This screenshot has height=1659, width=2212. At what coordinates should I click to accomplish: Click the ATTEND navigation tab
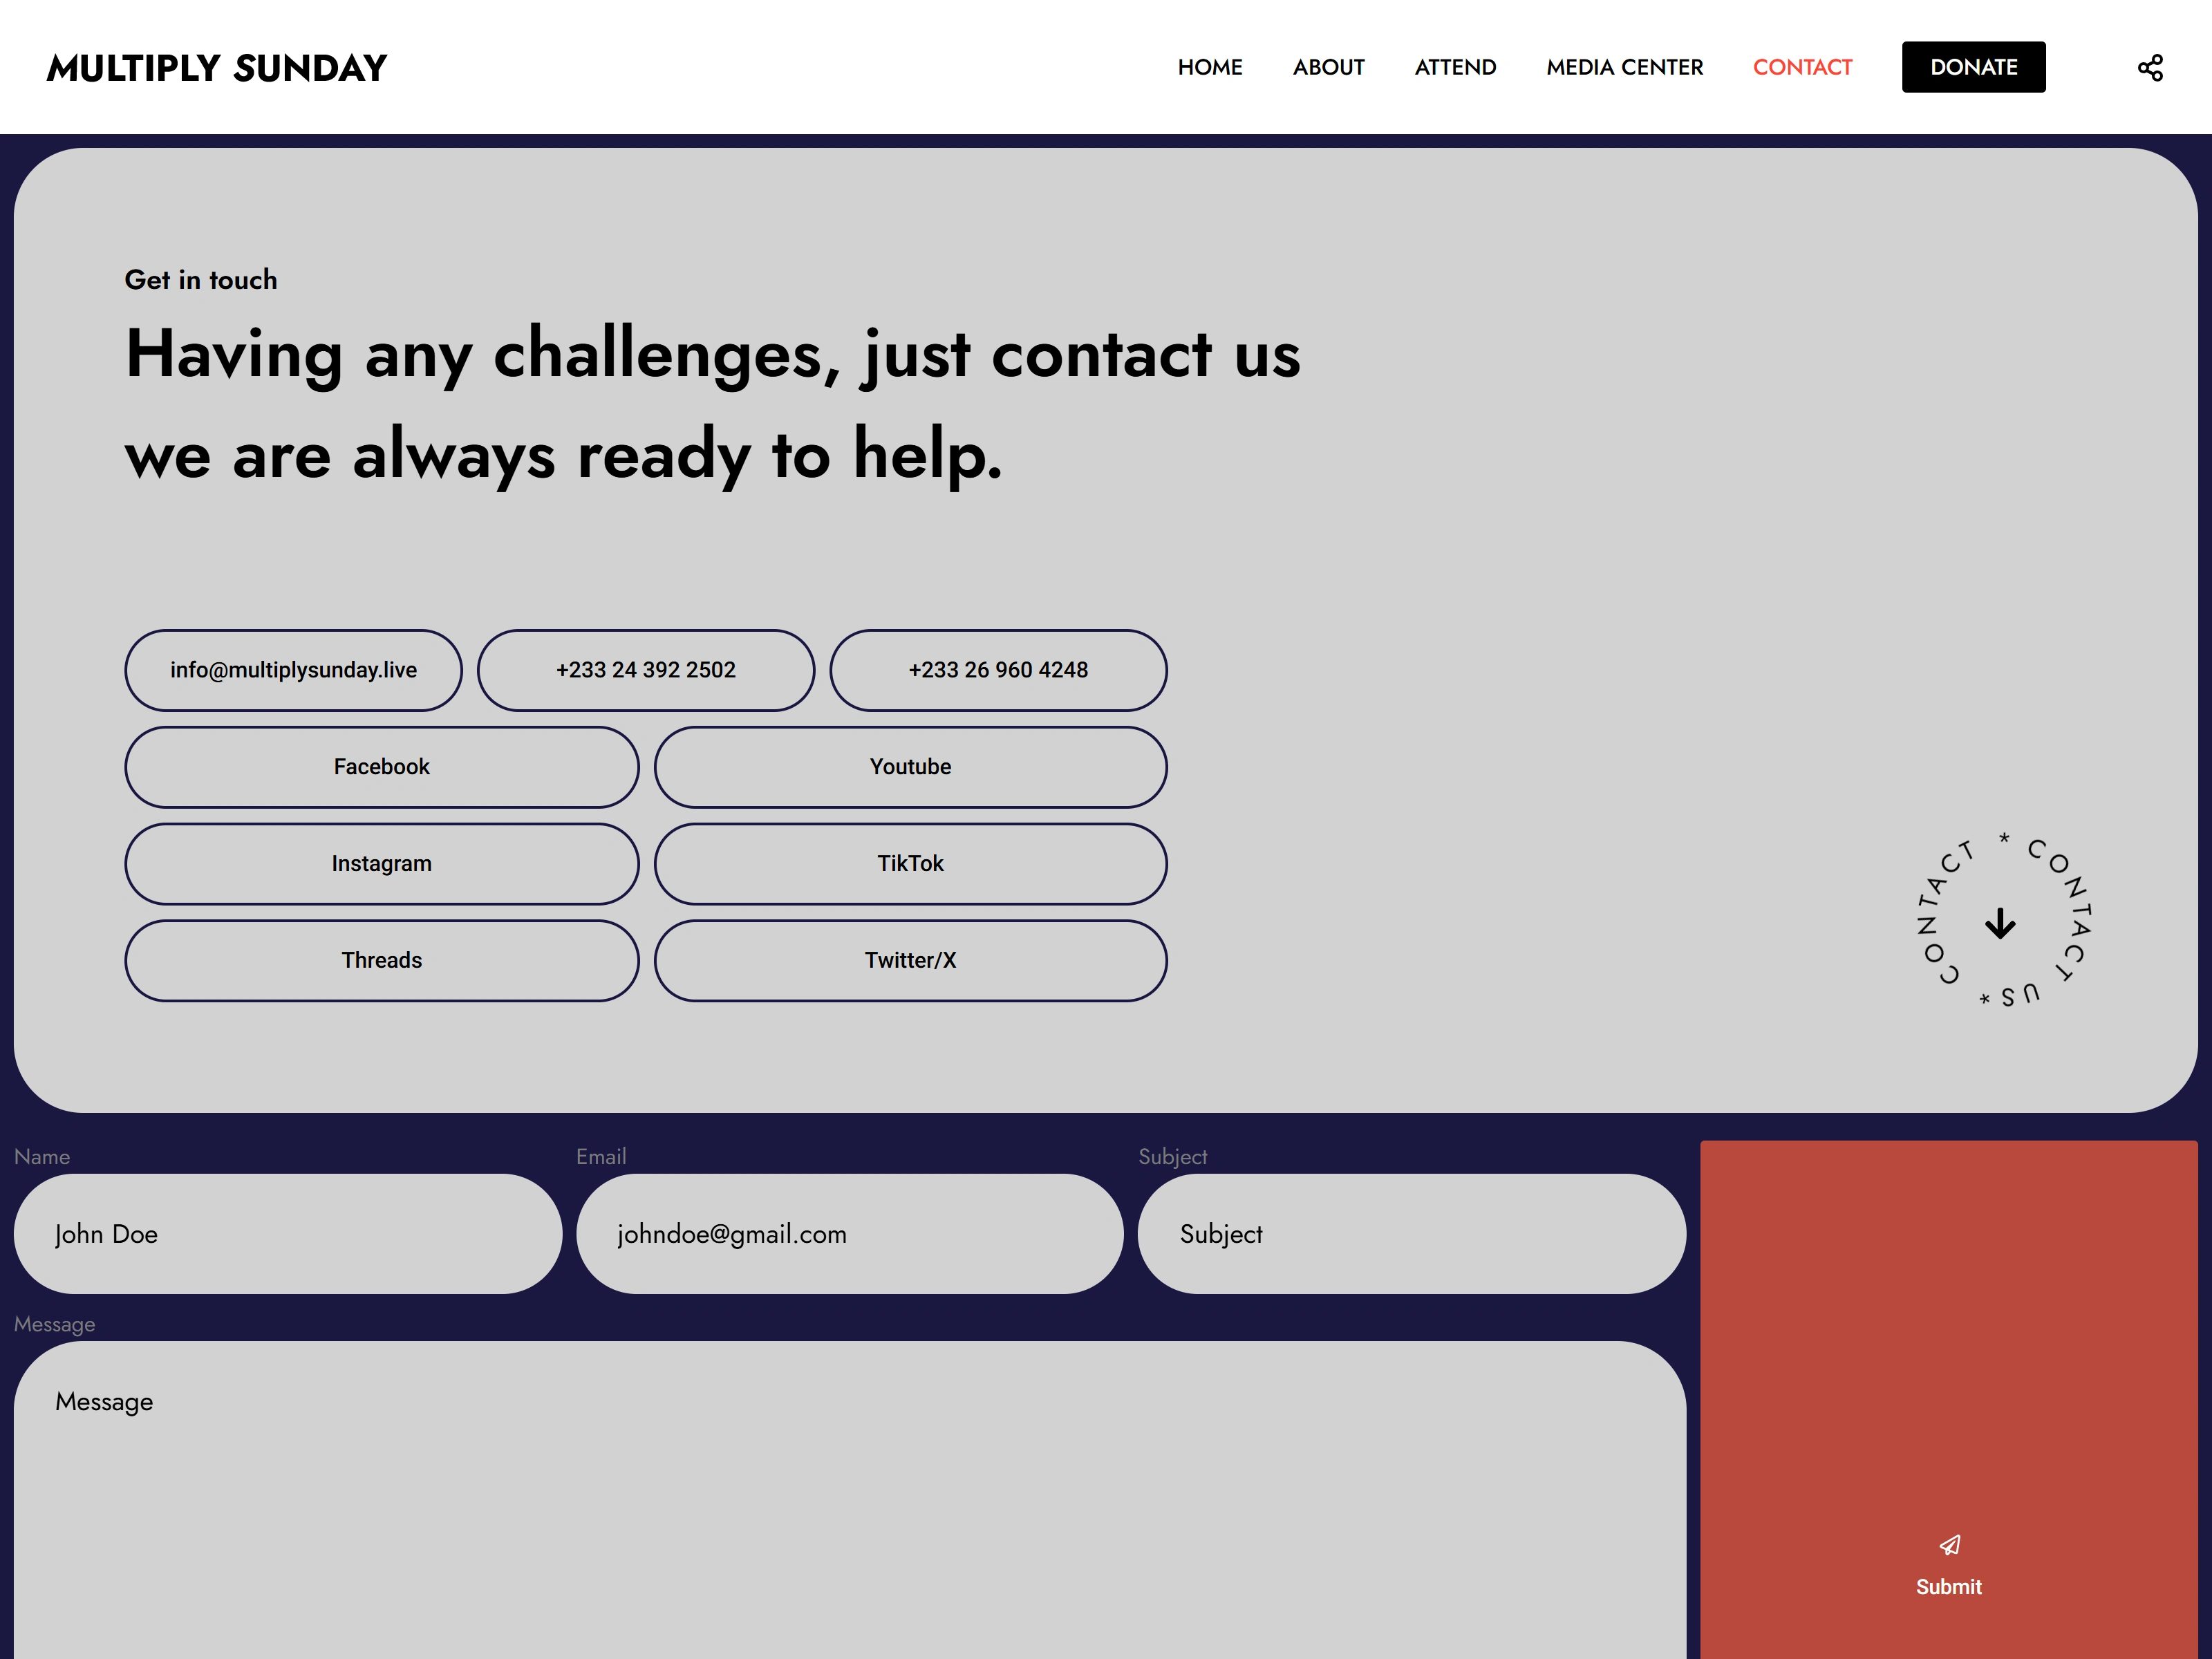1456,66
